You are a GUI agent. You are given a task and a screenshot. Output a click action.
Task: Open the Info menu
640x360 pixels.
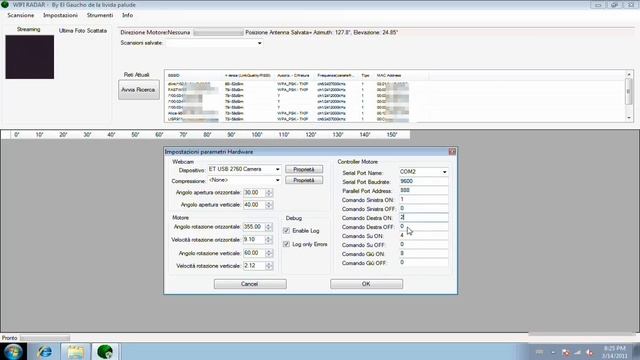pyautogui.click(x=127, y=15)
